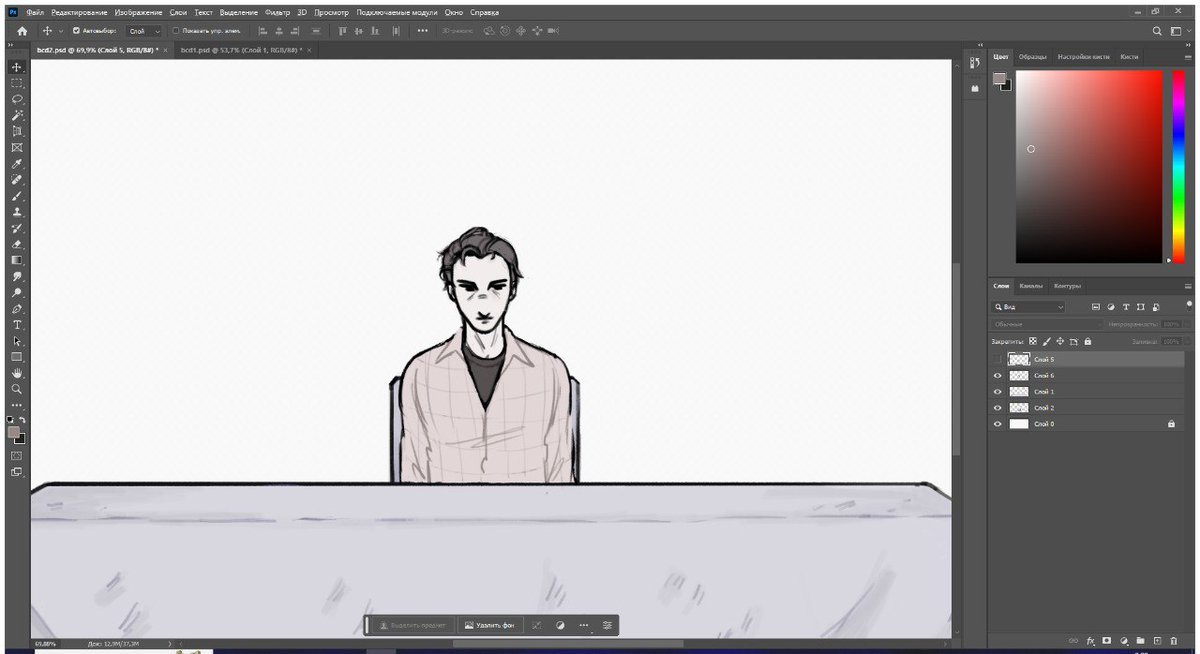This screenshot has width=1200, height=654.
Task: Hide layer Слой 1
Action: 997,391
